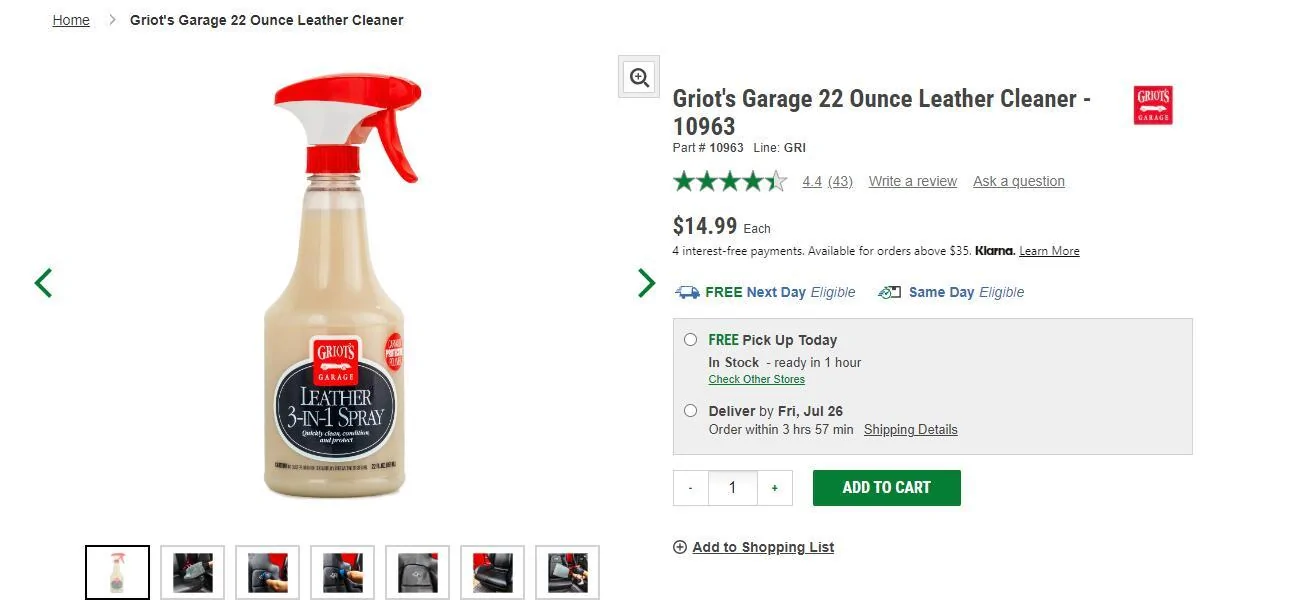Click the star rating icons

[729, 181]
